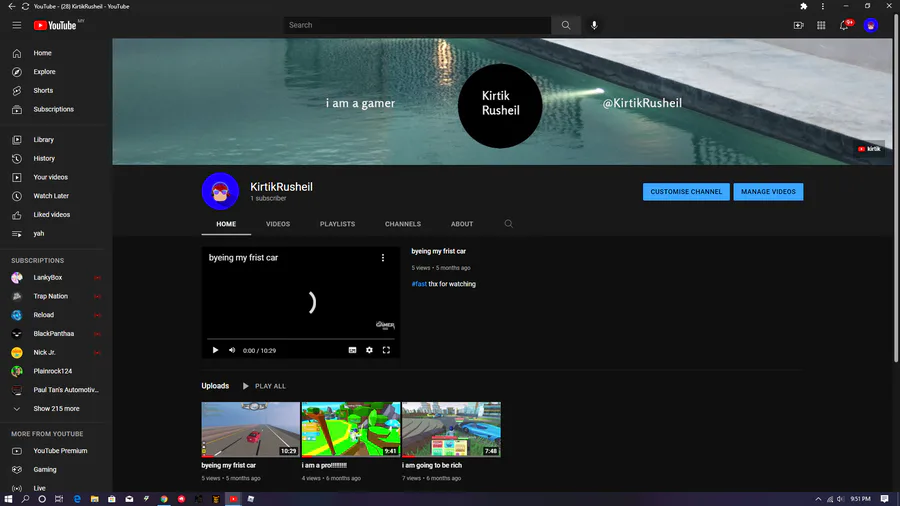Open the notifications bell
The width and height of the screenshot is (900, 506).
click(844, 25)
